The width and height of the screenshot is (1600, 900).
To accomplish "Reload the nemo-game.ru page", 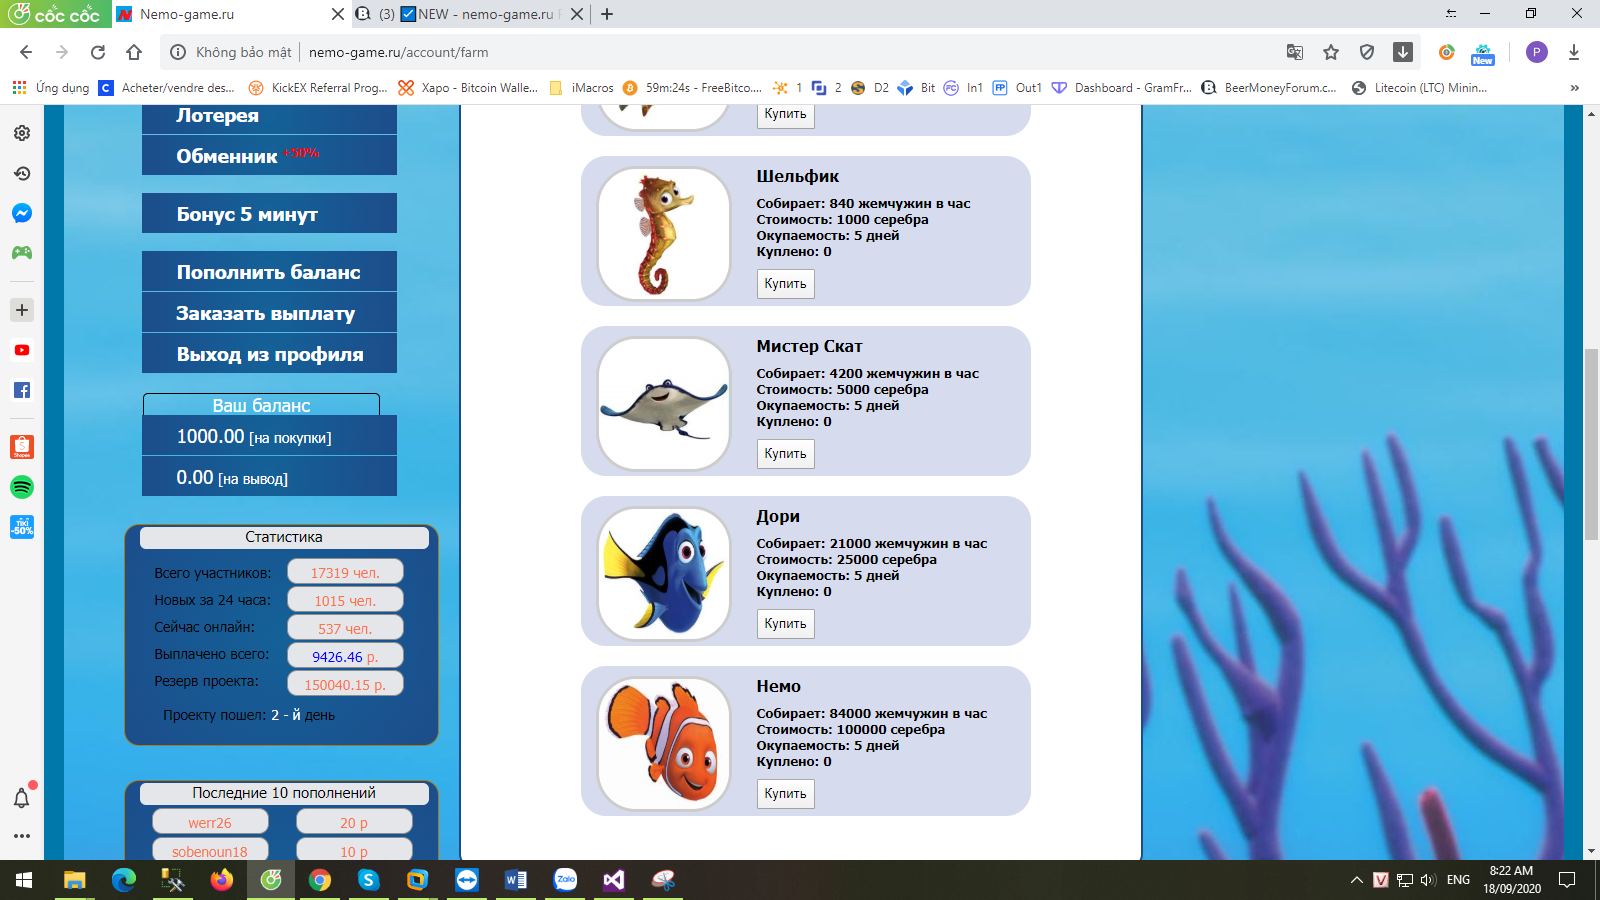I will pyautogui.click(x=98, y=52).
